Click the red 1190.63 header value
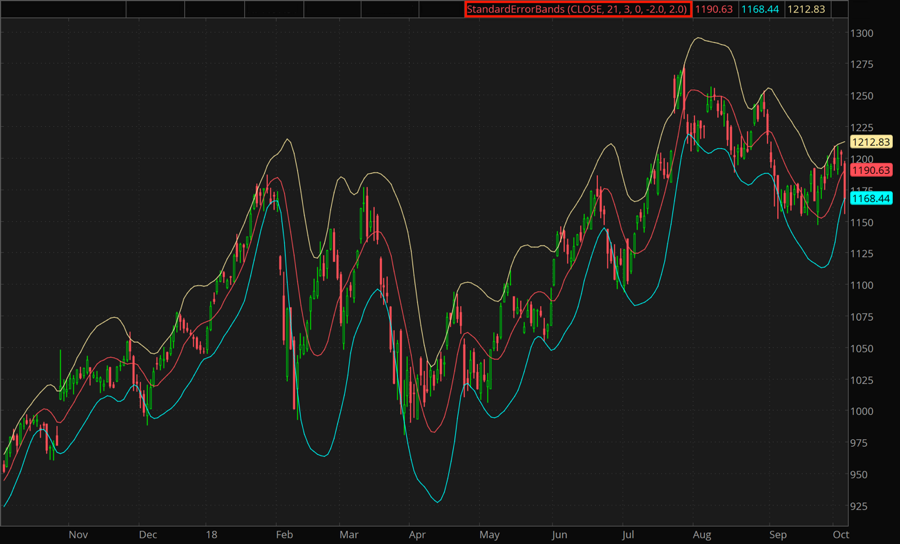The image size is (900, 544). click(x=715, y=10)
